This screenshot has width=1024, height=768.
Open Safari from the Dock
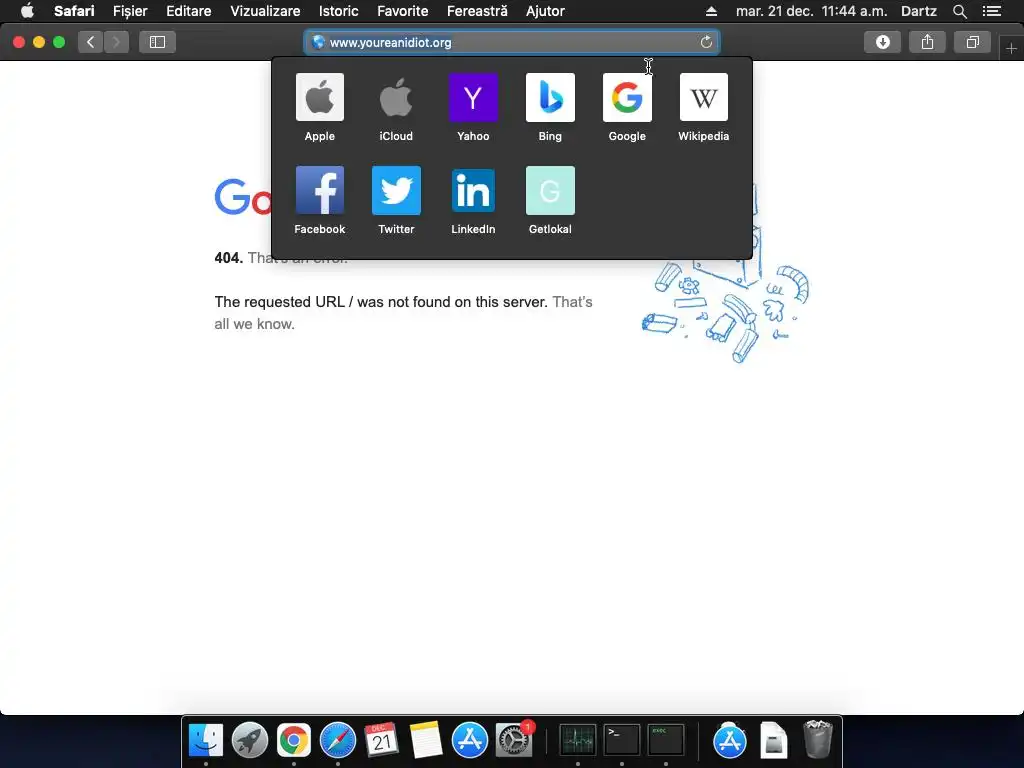coord(338,741)
